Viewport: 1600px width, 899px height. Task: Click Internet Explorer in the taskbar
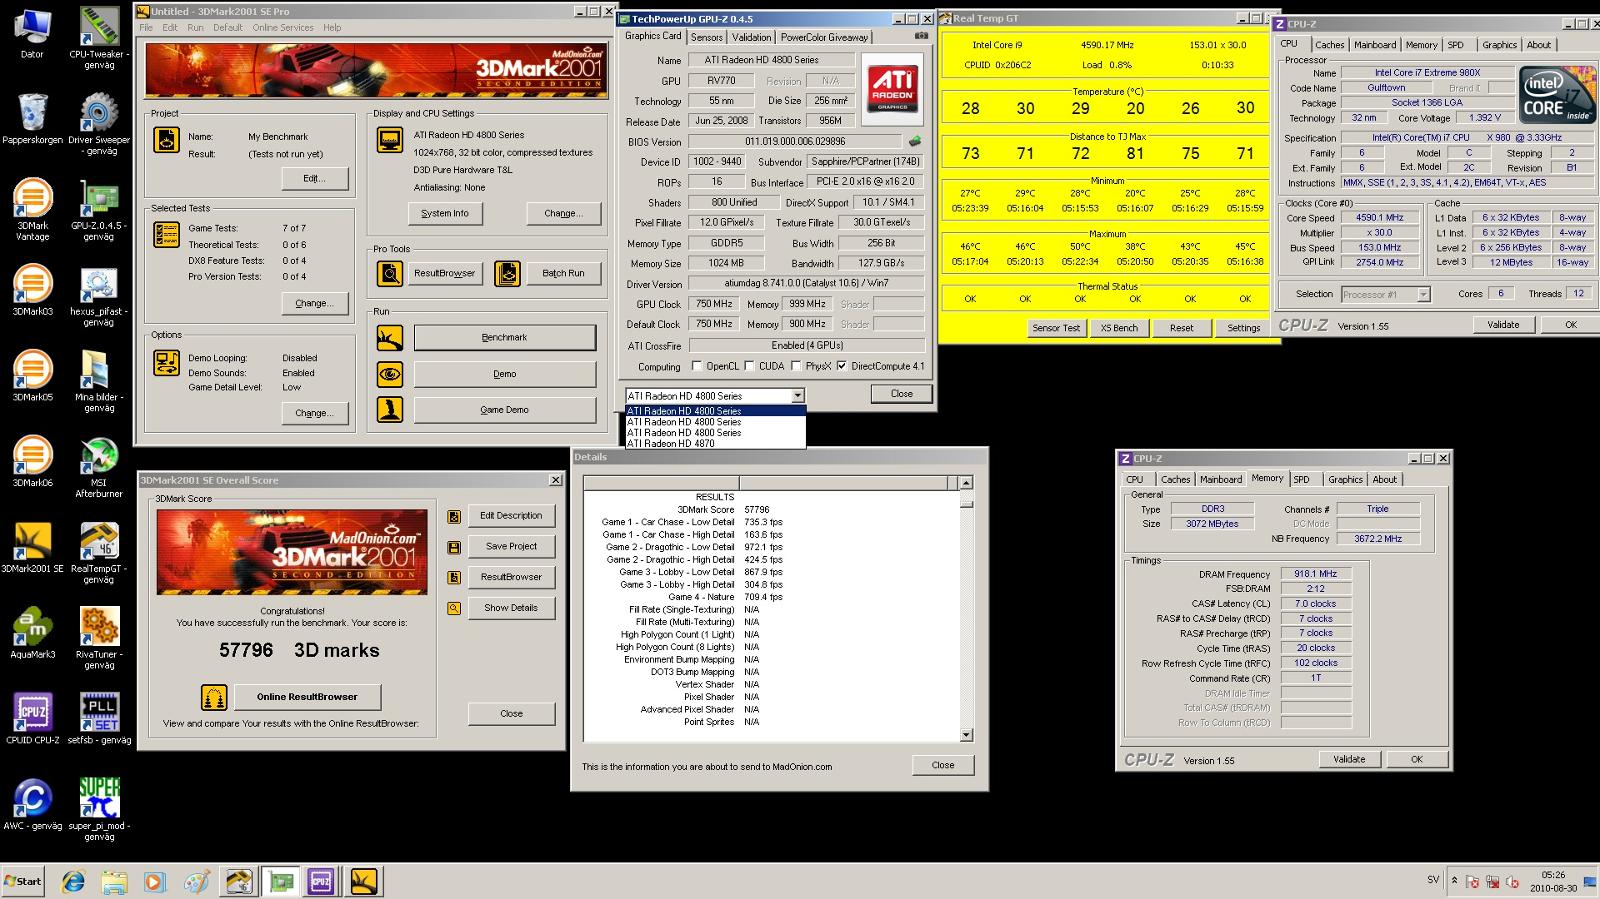click(73, 882)
